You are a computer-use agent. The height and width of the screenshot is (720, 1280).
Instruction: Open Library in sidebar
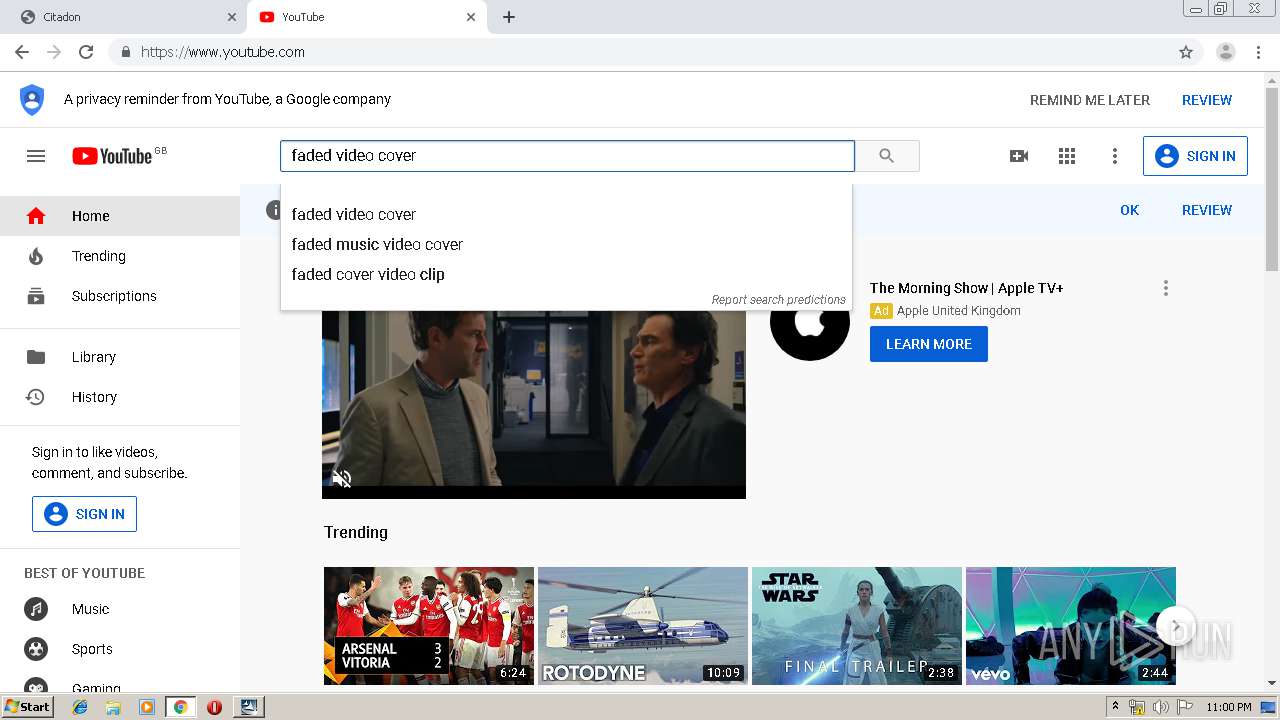(x=120, y=357)
